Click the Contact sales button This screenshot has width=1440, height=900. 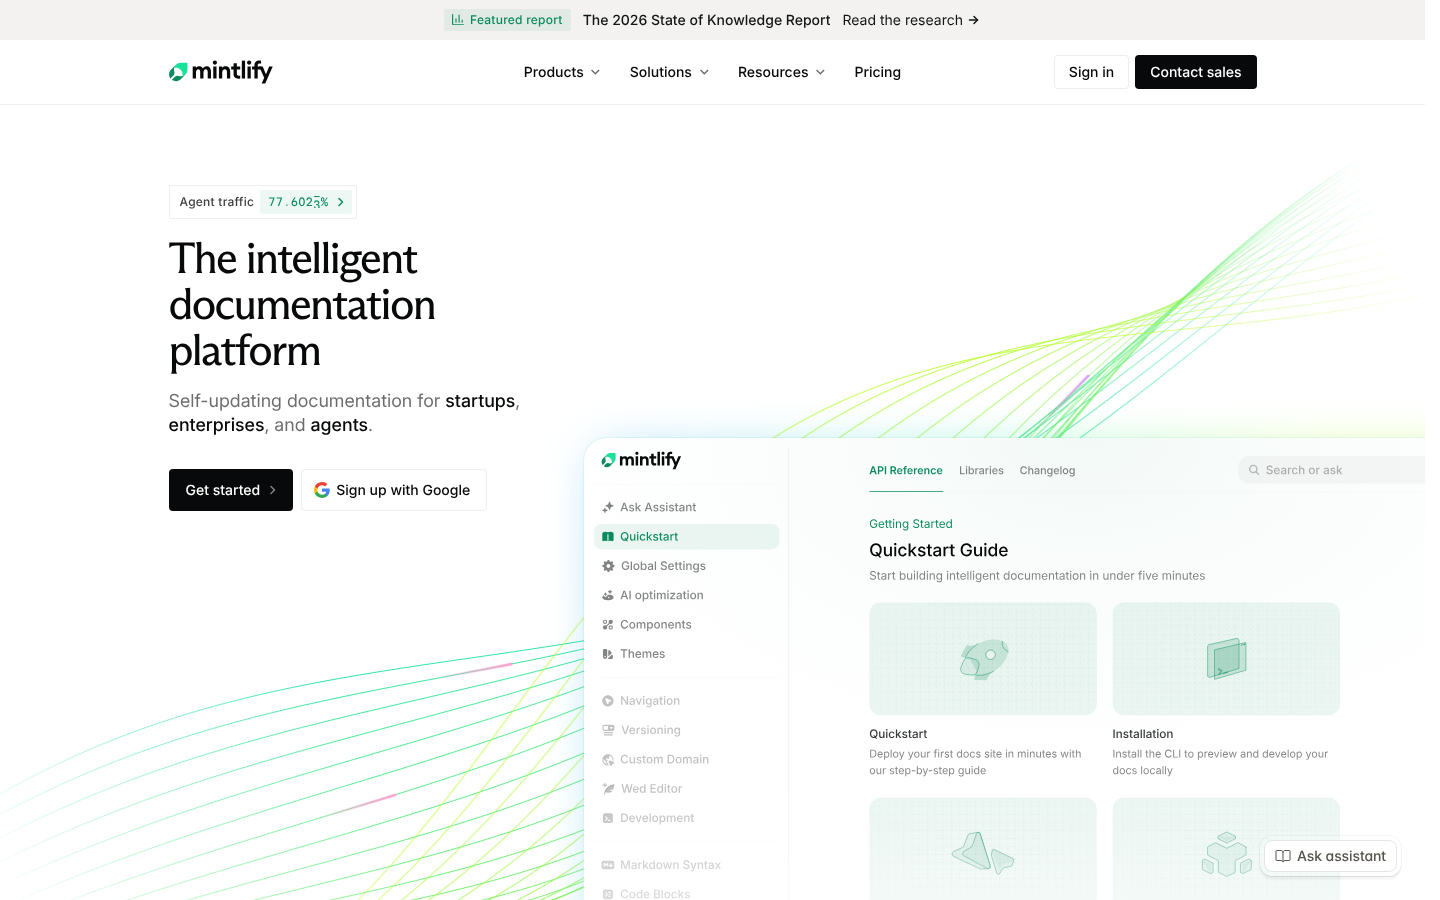[1196, 72]
